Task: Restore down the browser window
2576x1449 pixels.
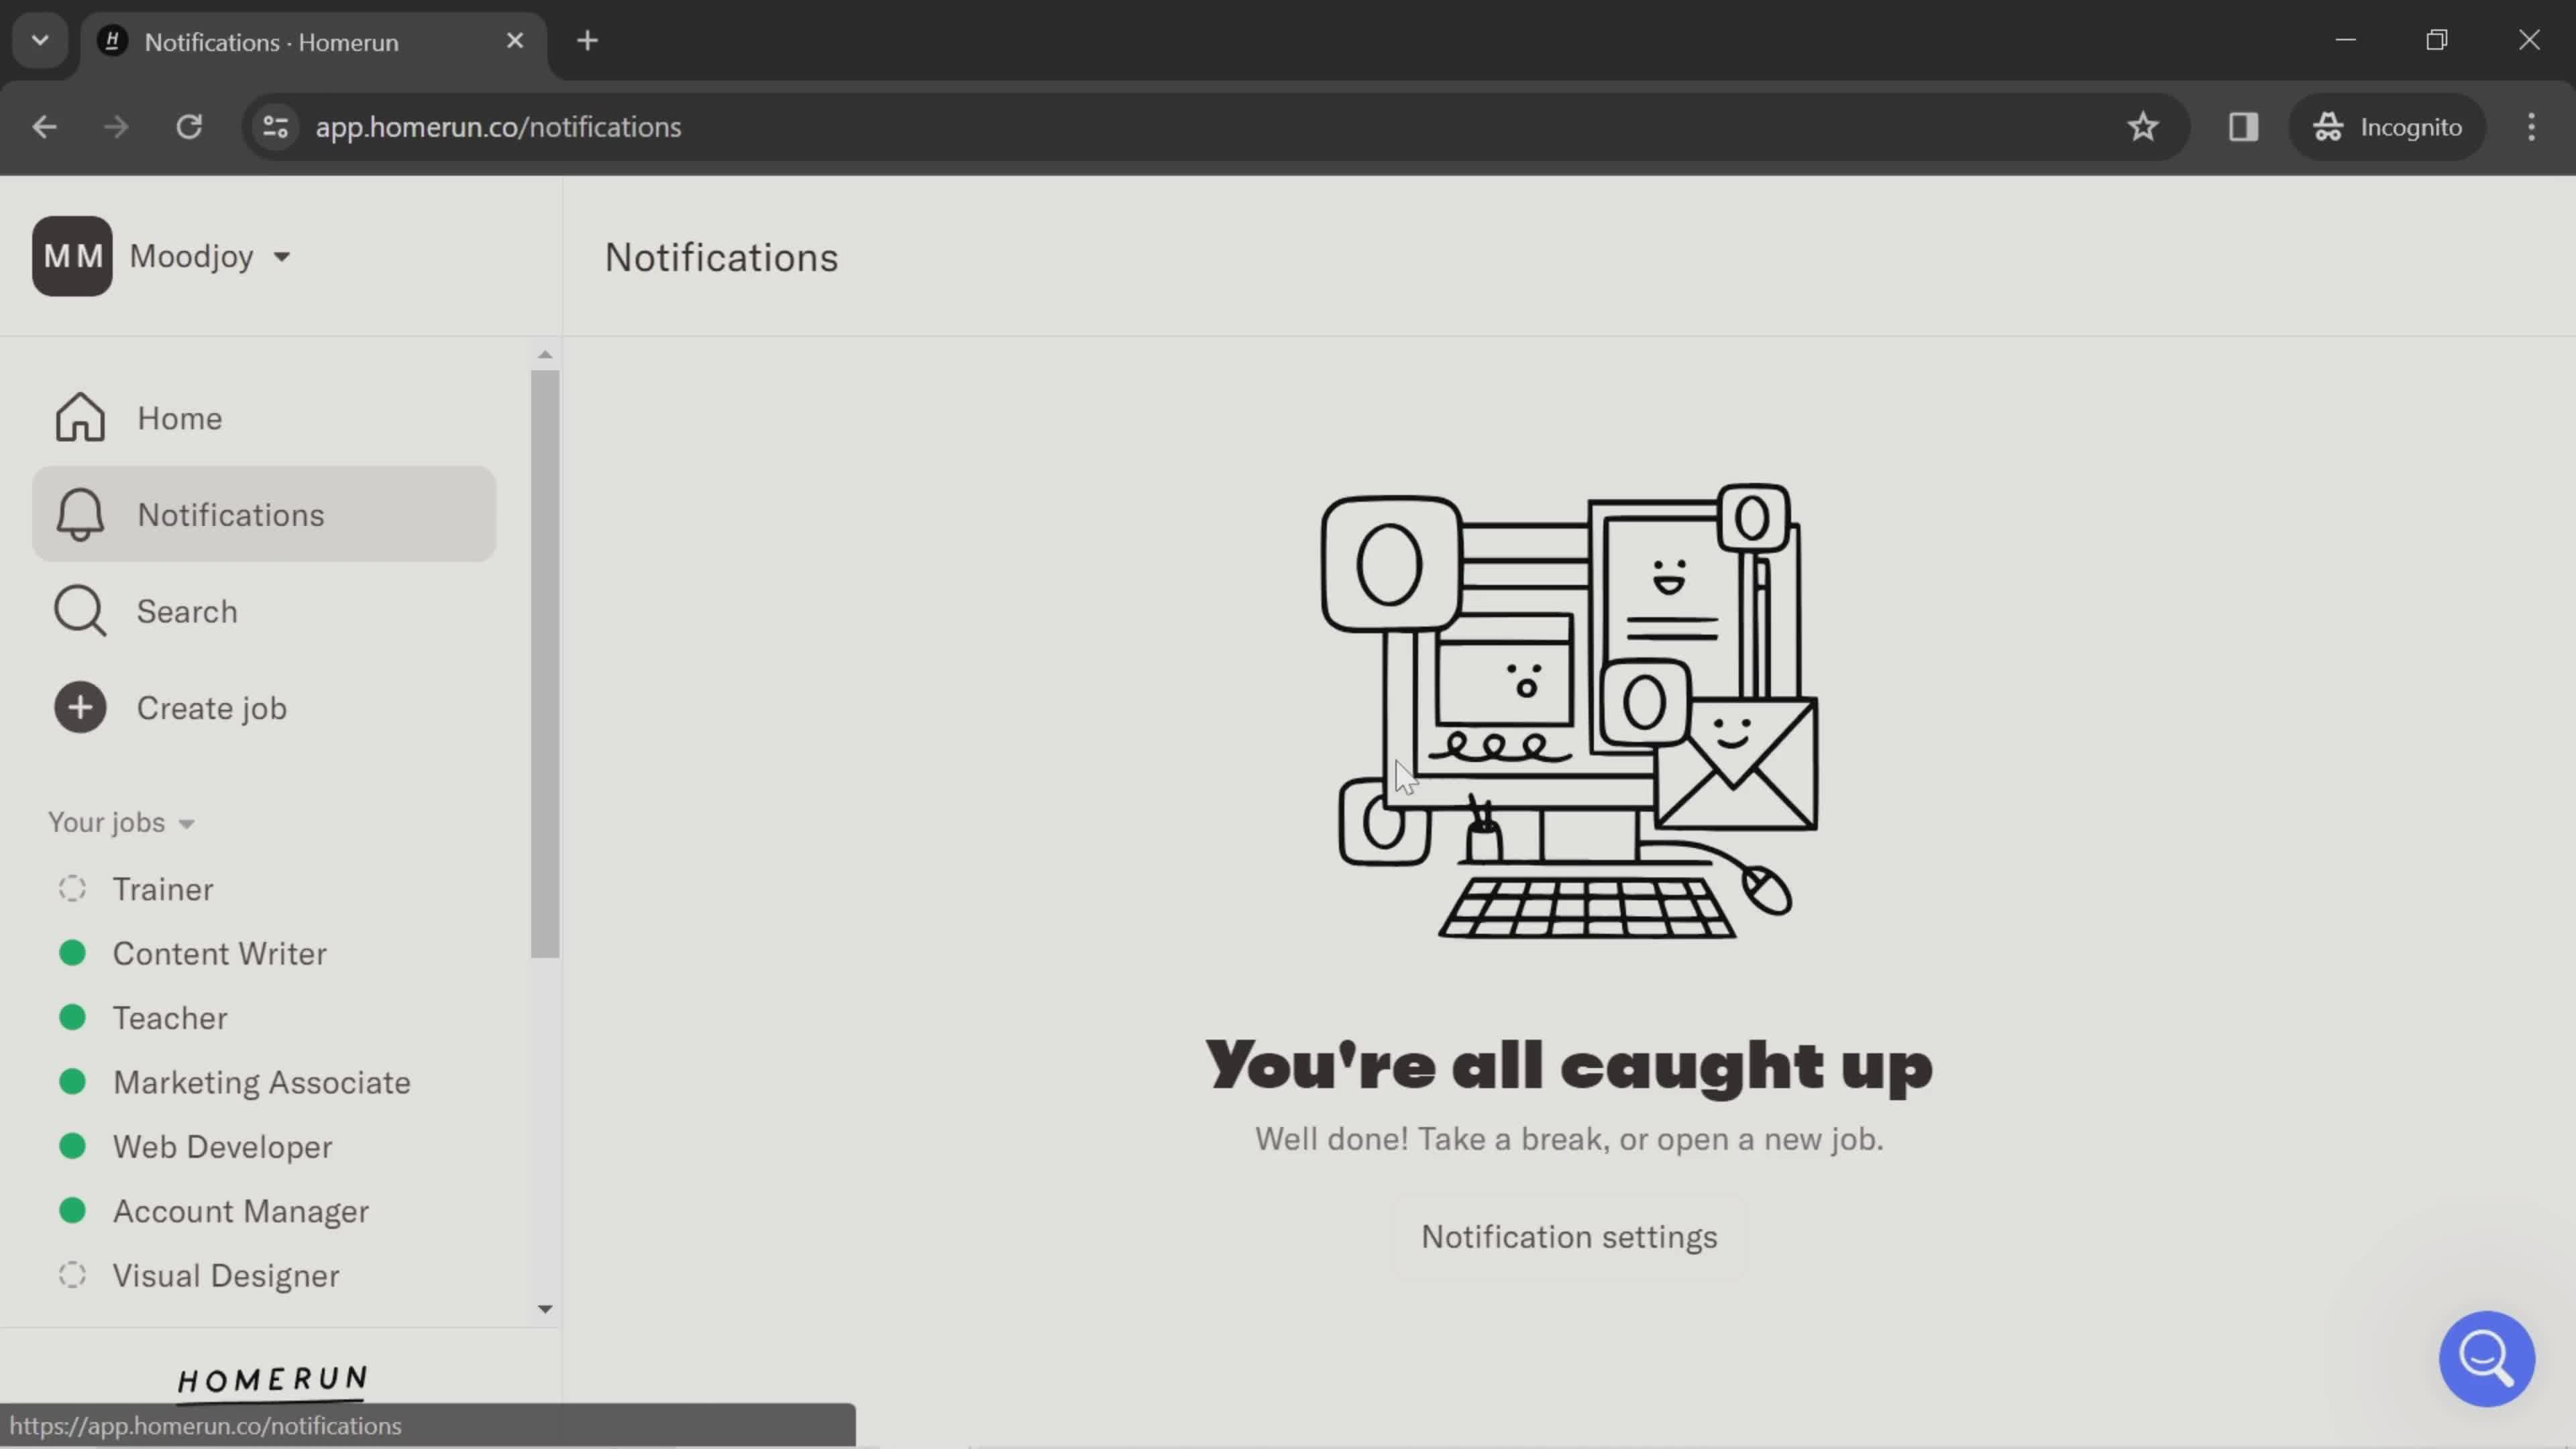Action: pos(2437,40)
